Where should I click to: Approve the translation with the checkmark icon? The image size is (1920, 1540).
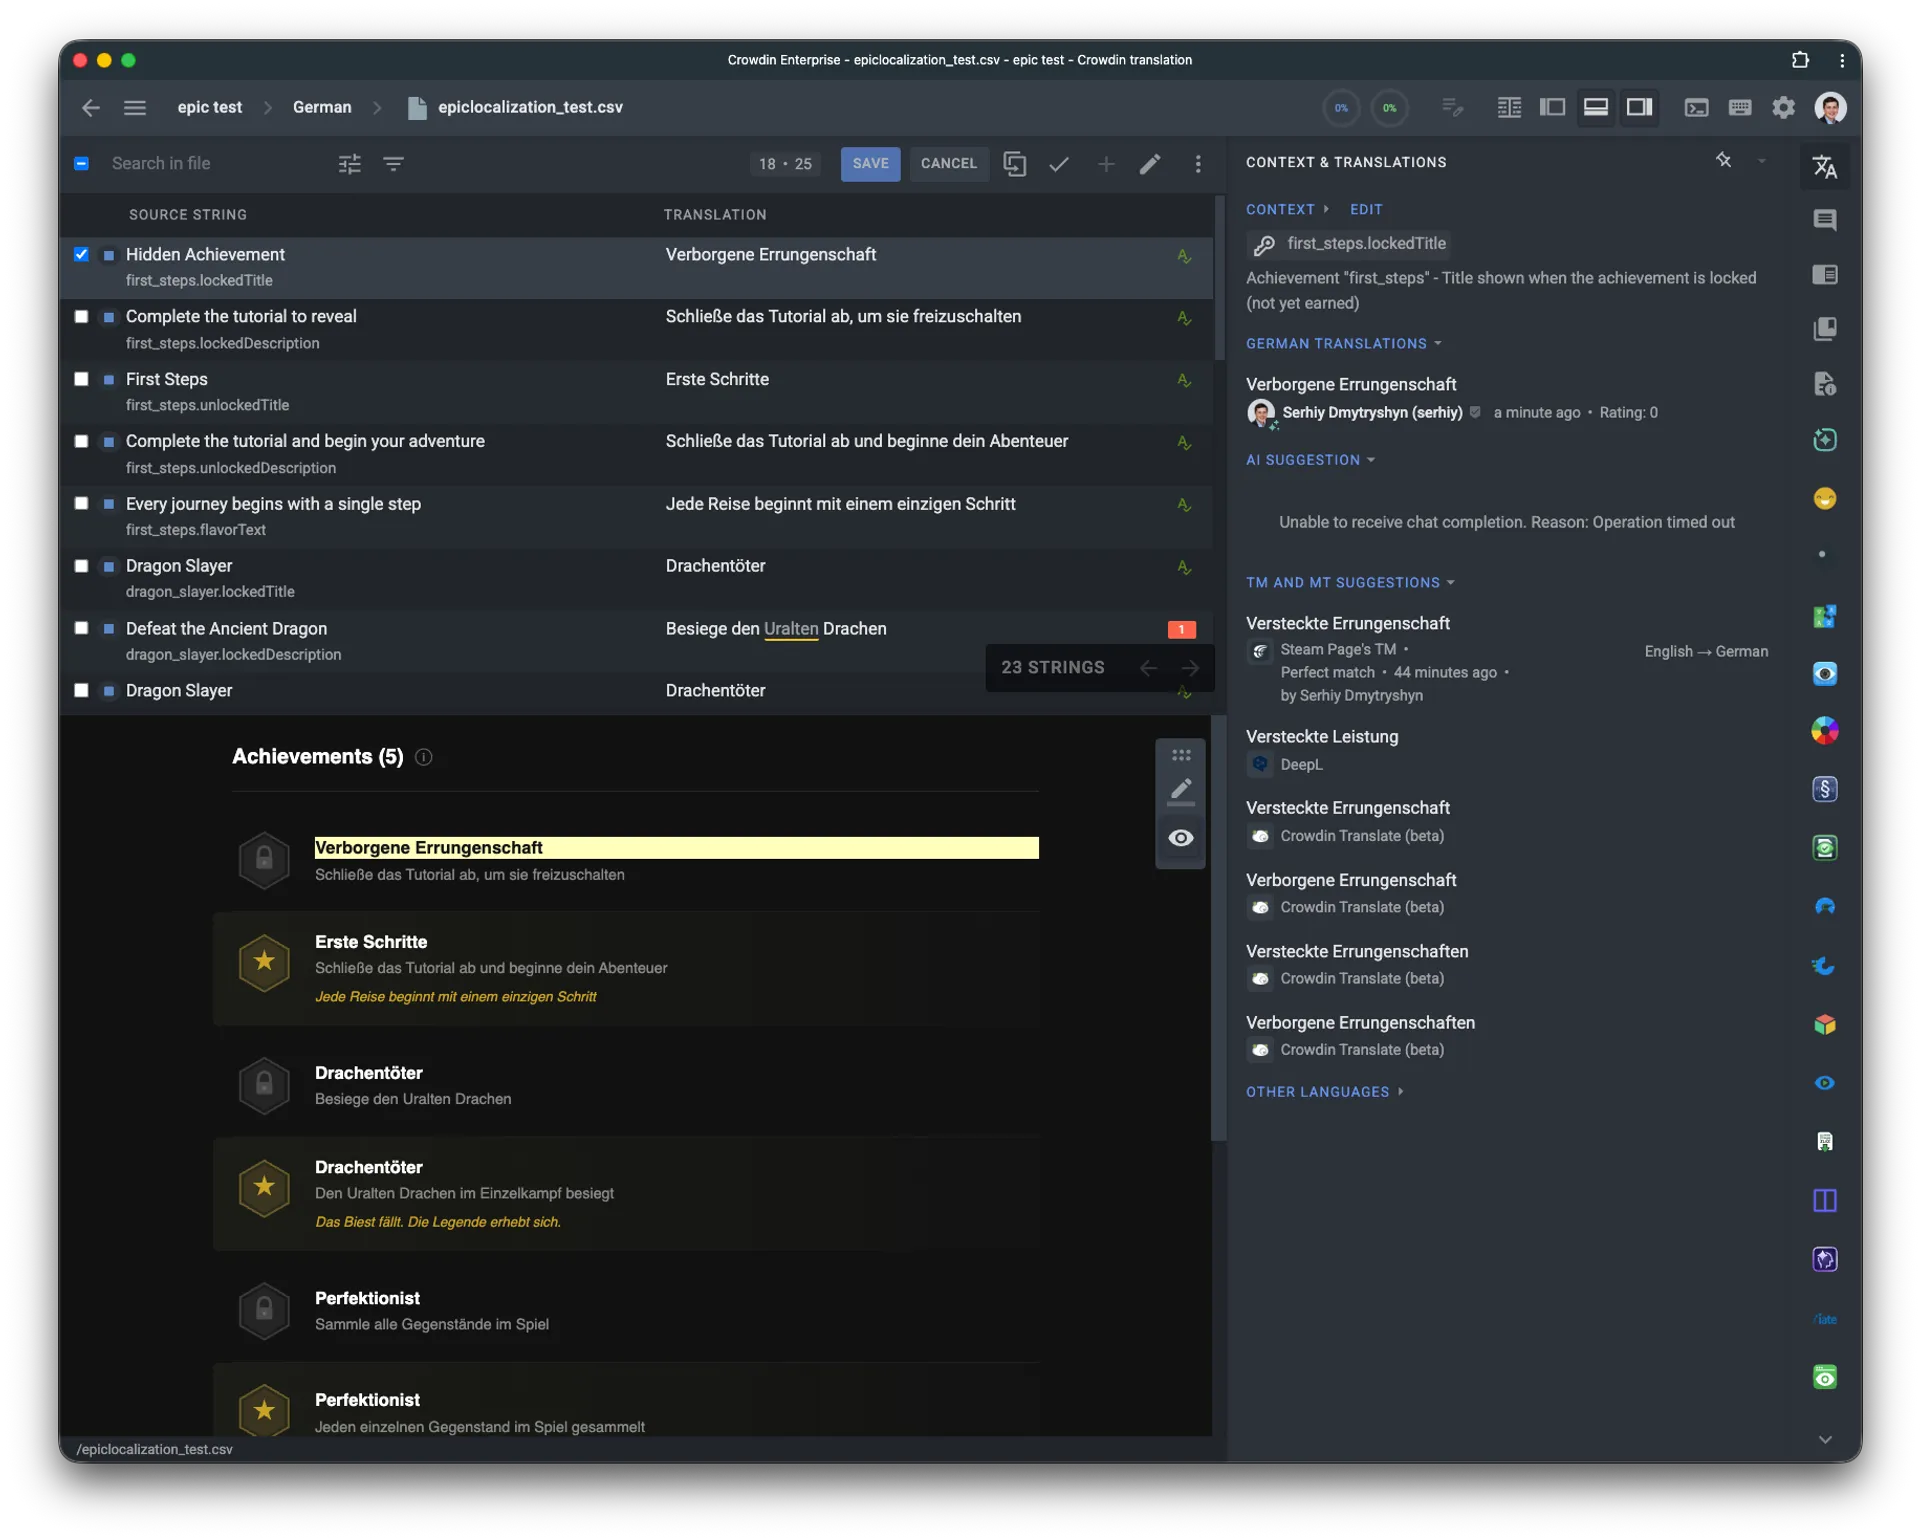[x=1059, y=164]
